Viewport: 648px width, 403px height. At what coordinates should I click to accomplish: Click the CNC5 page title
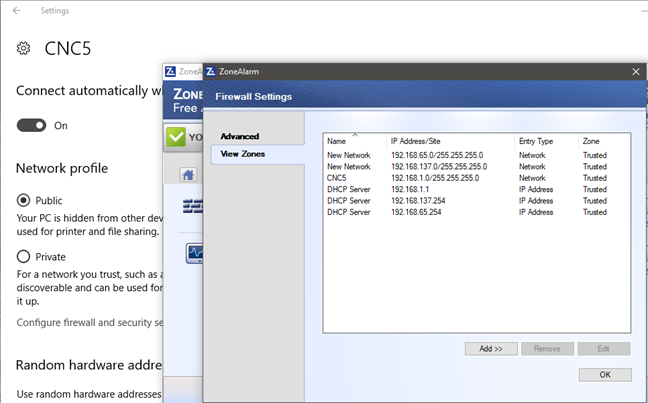68,48
